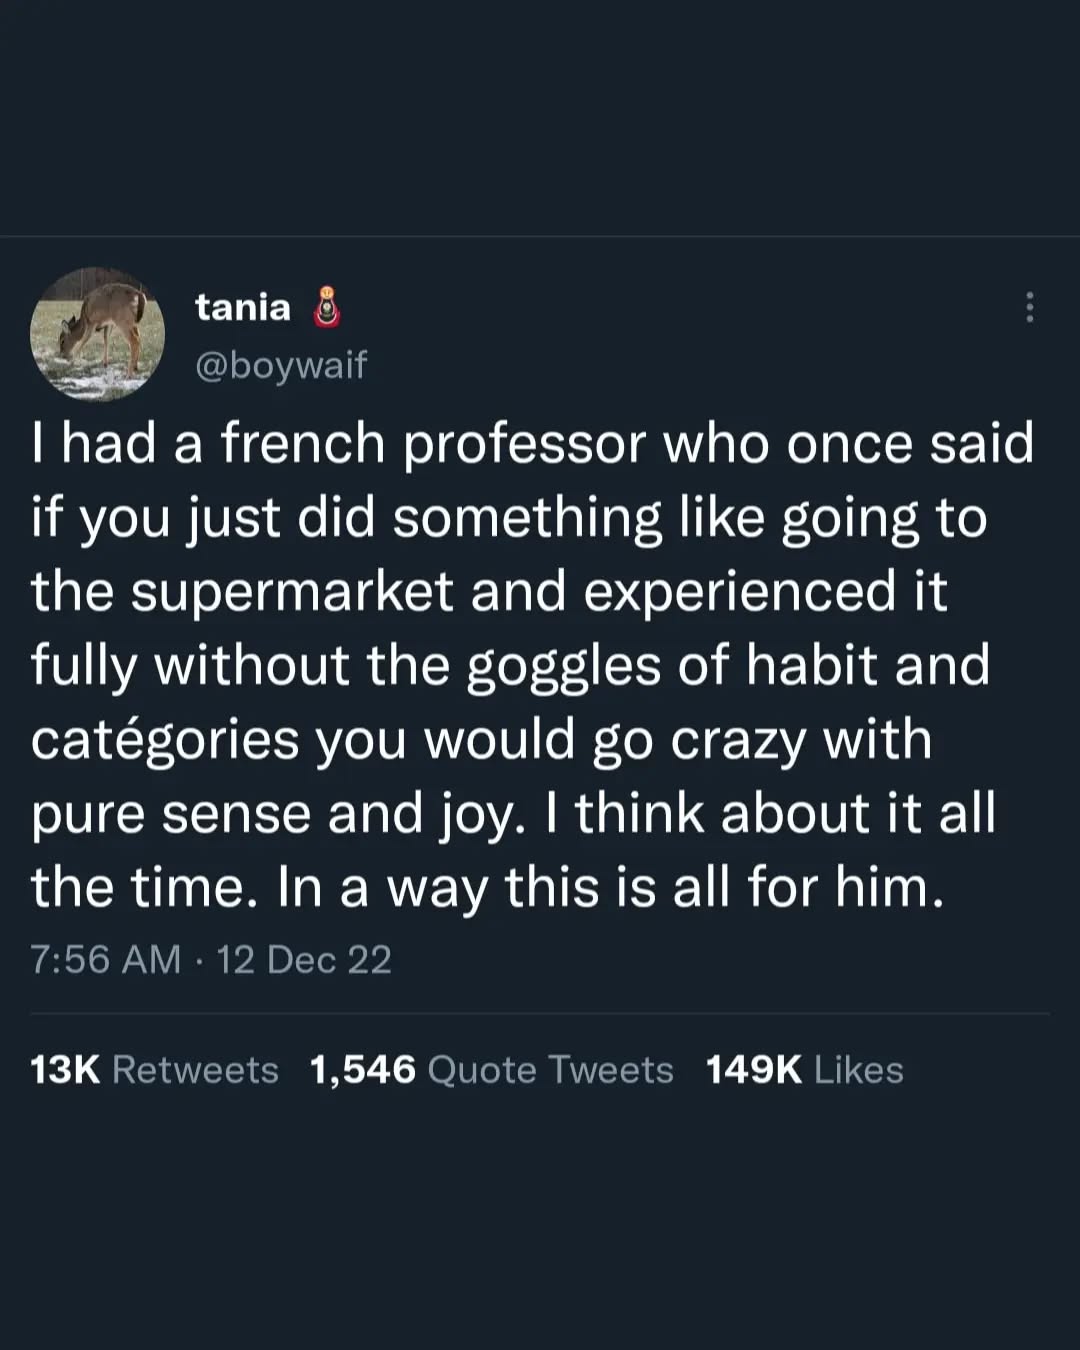Click the 149K like count number
The image size is (1080, 1350).
(x=753, y=1070)
